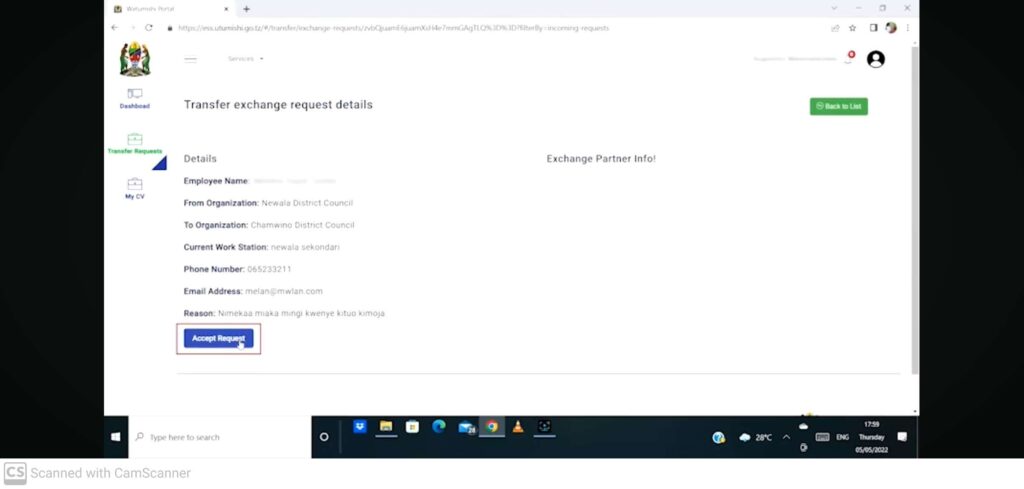Open My CV from the sidebar
This screenshot has height=489, width=1024.
coord(134,189)
